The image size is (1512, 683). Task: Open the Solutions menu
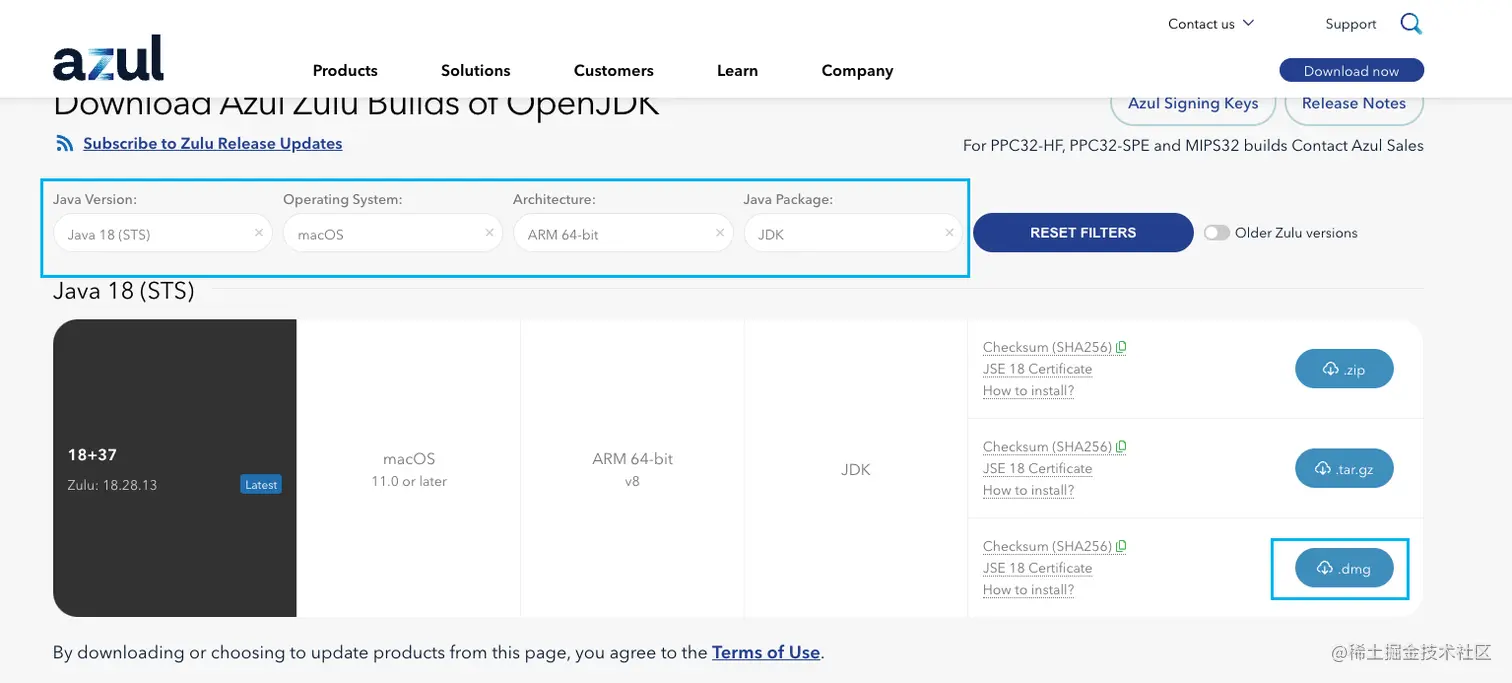pos(476,70)
